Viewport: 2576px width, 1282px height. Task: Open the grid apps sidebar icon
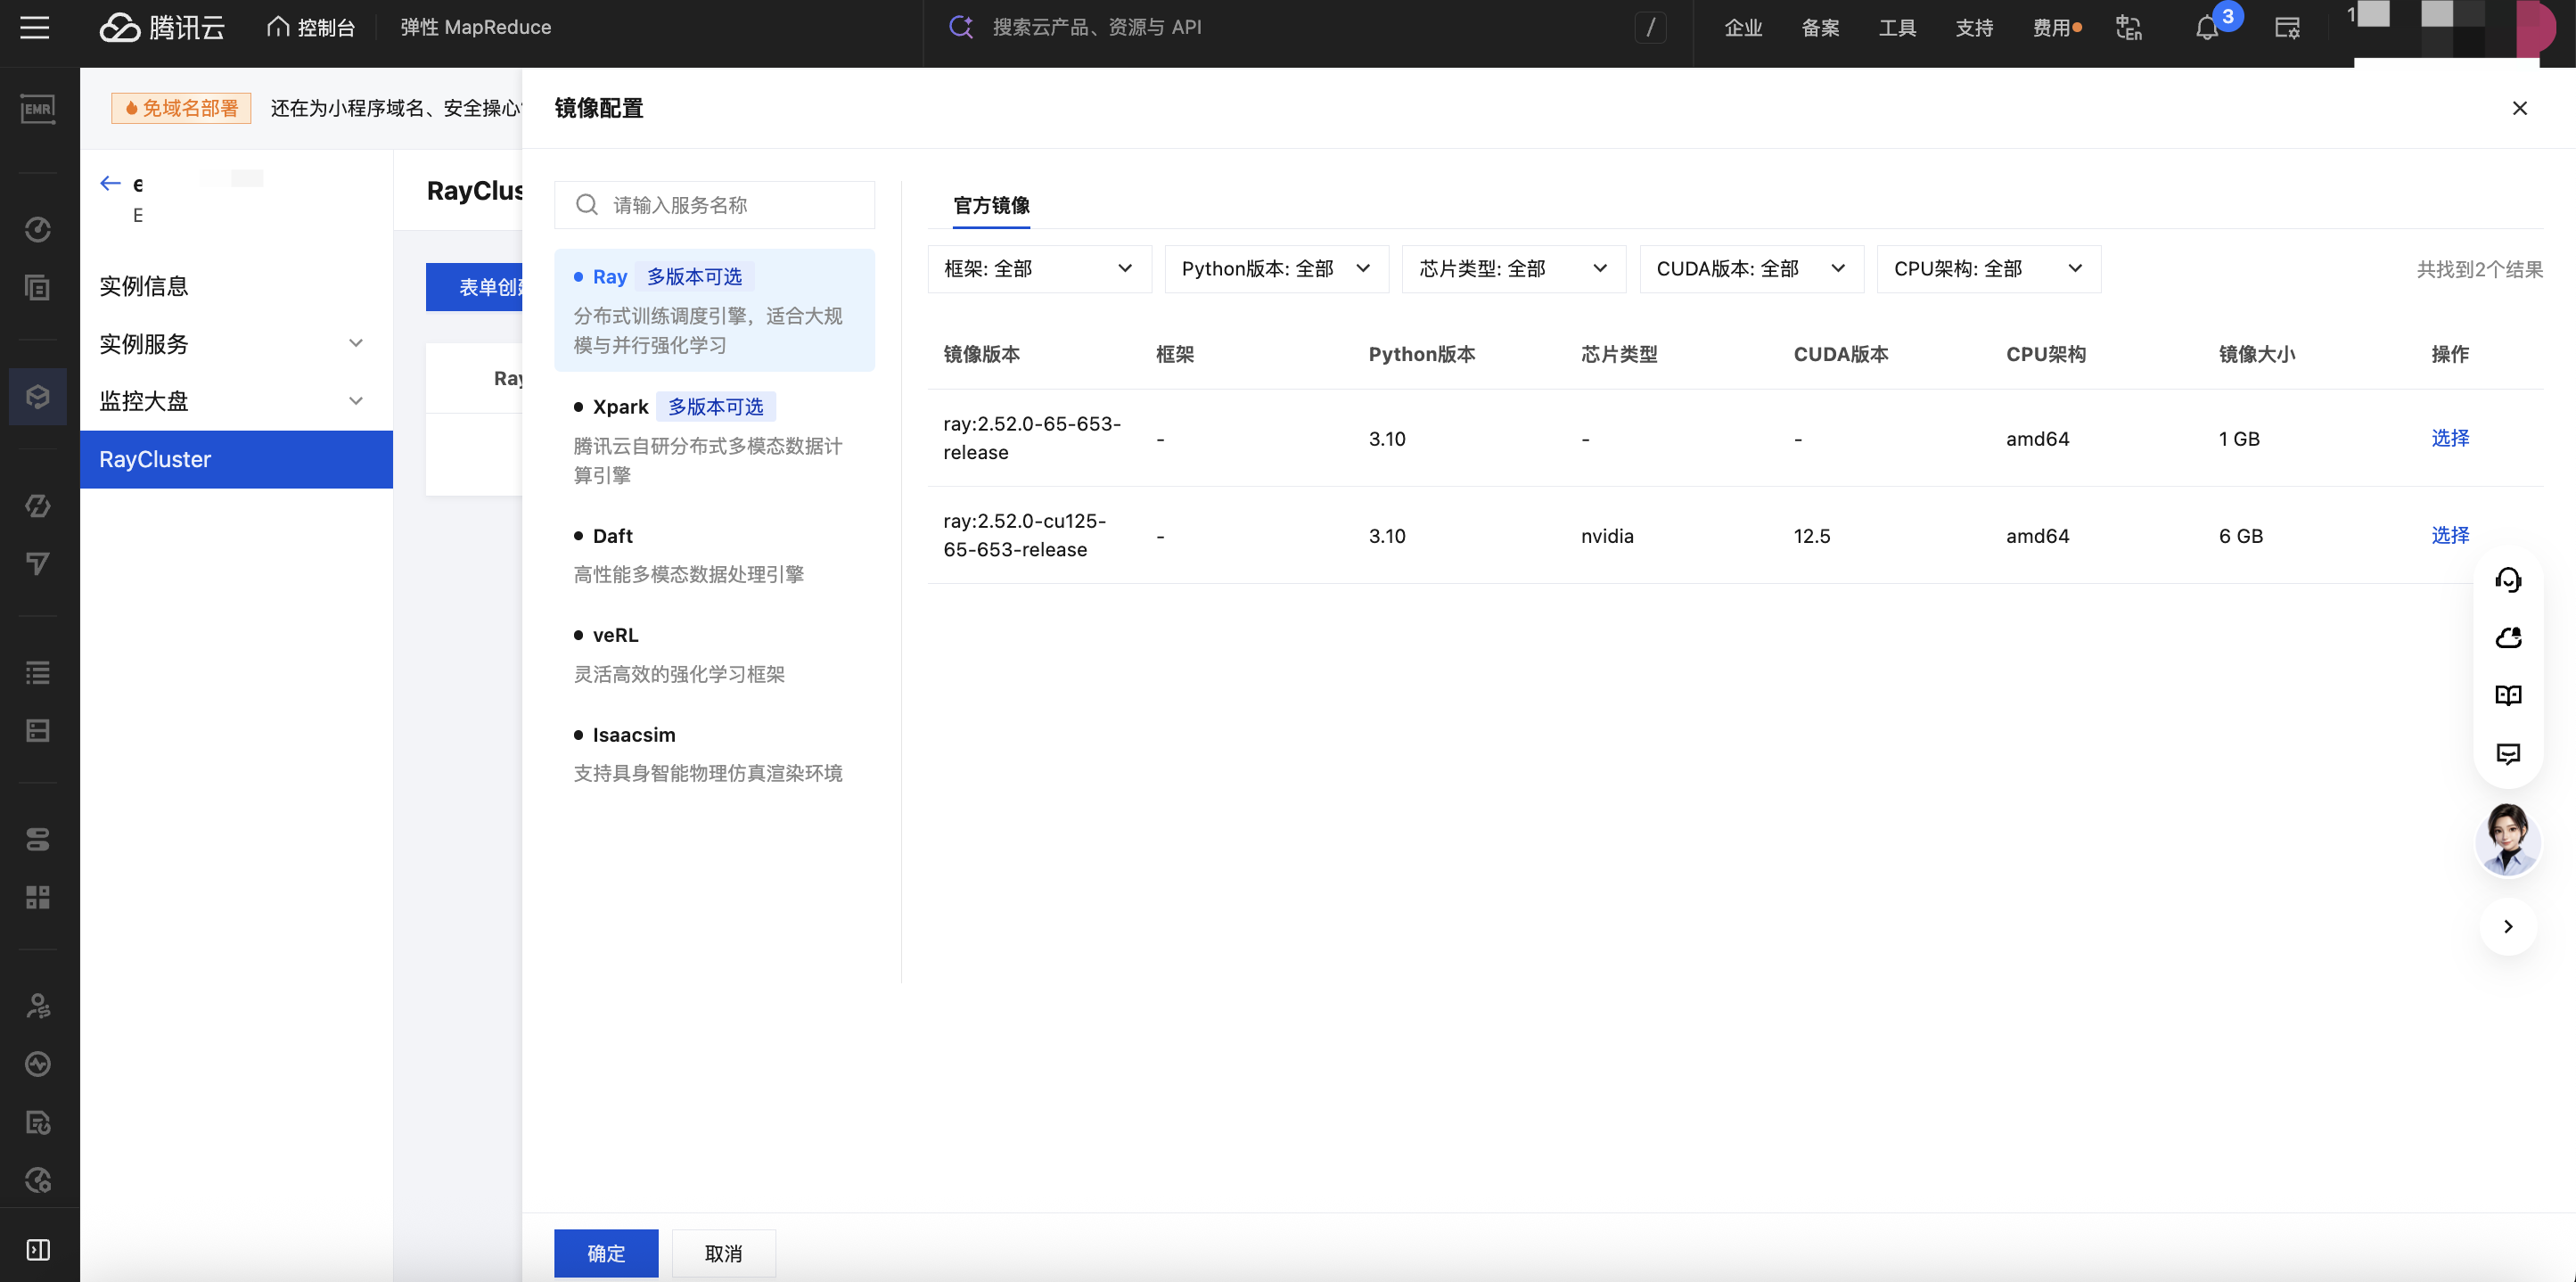coord(38,897)
